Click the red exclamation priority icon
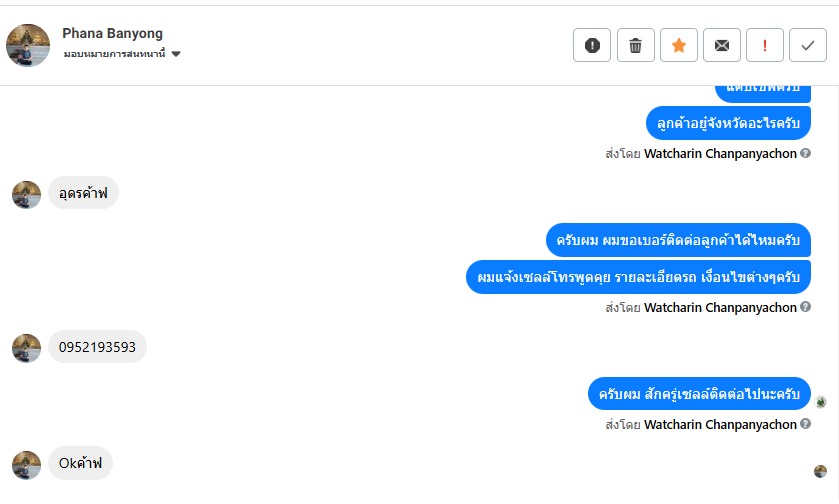Viewport: 839px width, 504px height. tap(765, 45)
